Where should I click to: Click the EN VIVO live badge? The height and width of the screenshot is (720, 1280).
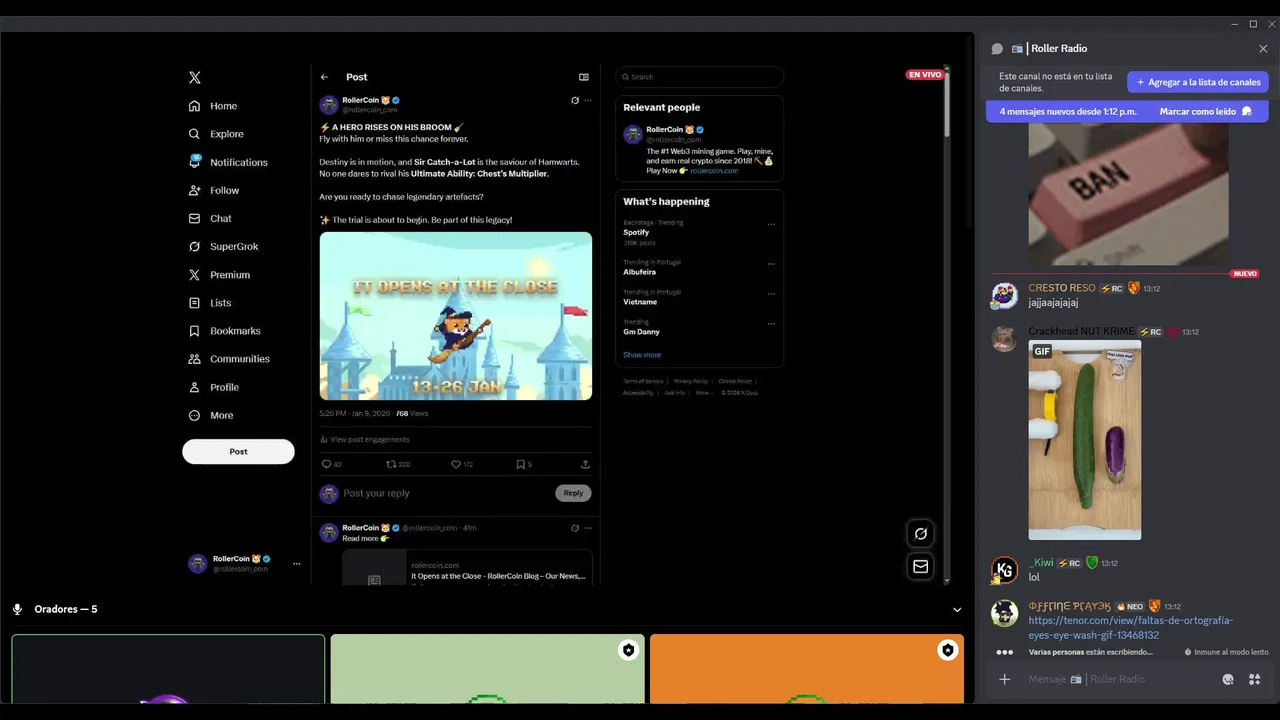tap(925, 75)
